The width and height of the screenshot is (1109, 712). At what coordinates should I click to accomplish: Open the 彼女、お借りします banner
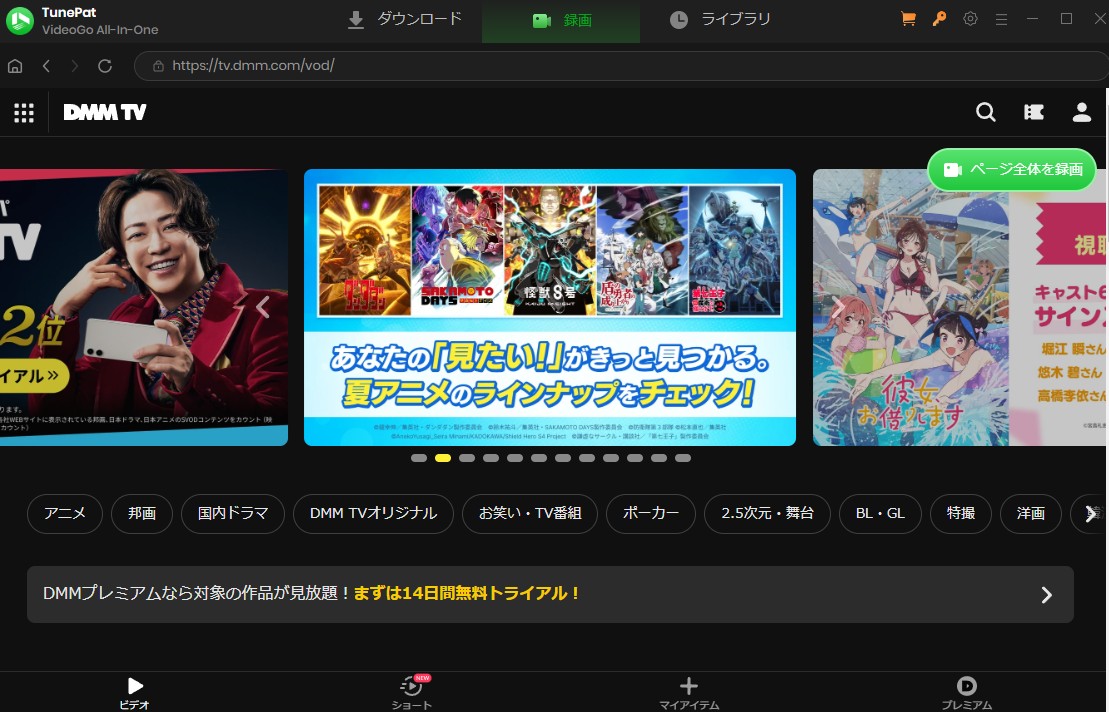960,308
